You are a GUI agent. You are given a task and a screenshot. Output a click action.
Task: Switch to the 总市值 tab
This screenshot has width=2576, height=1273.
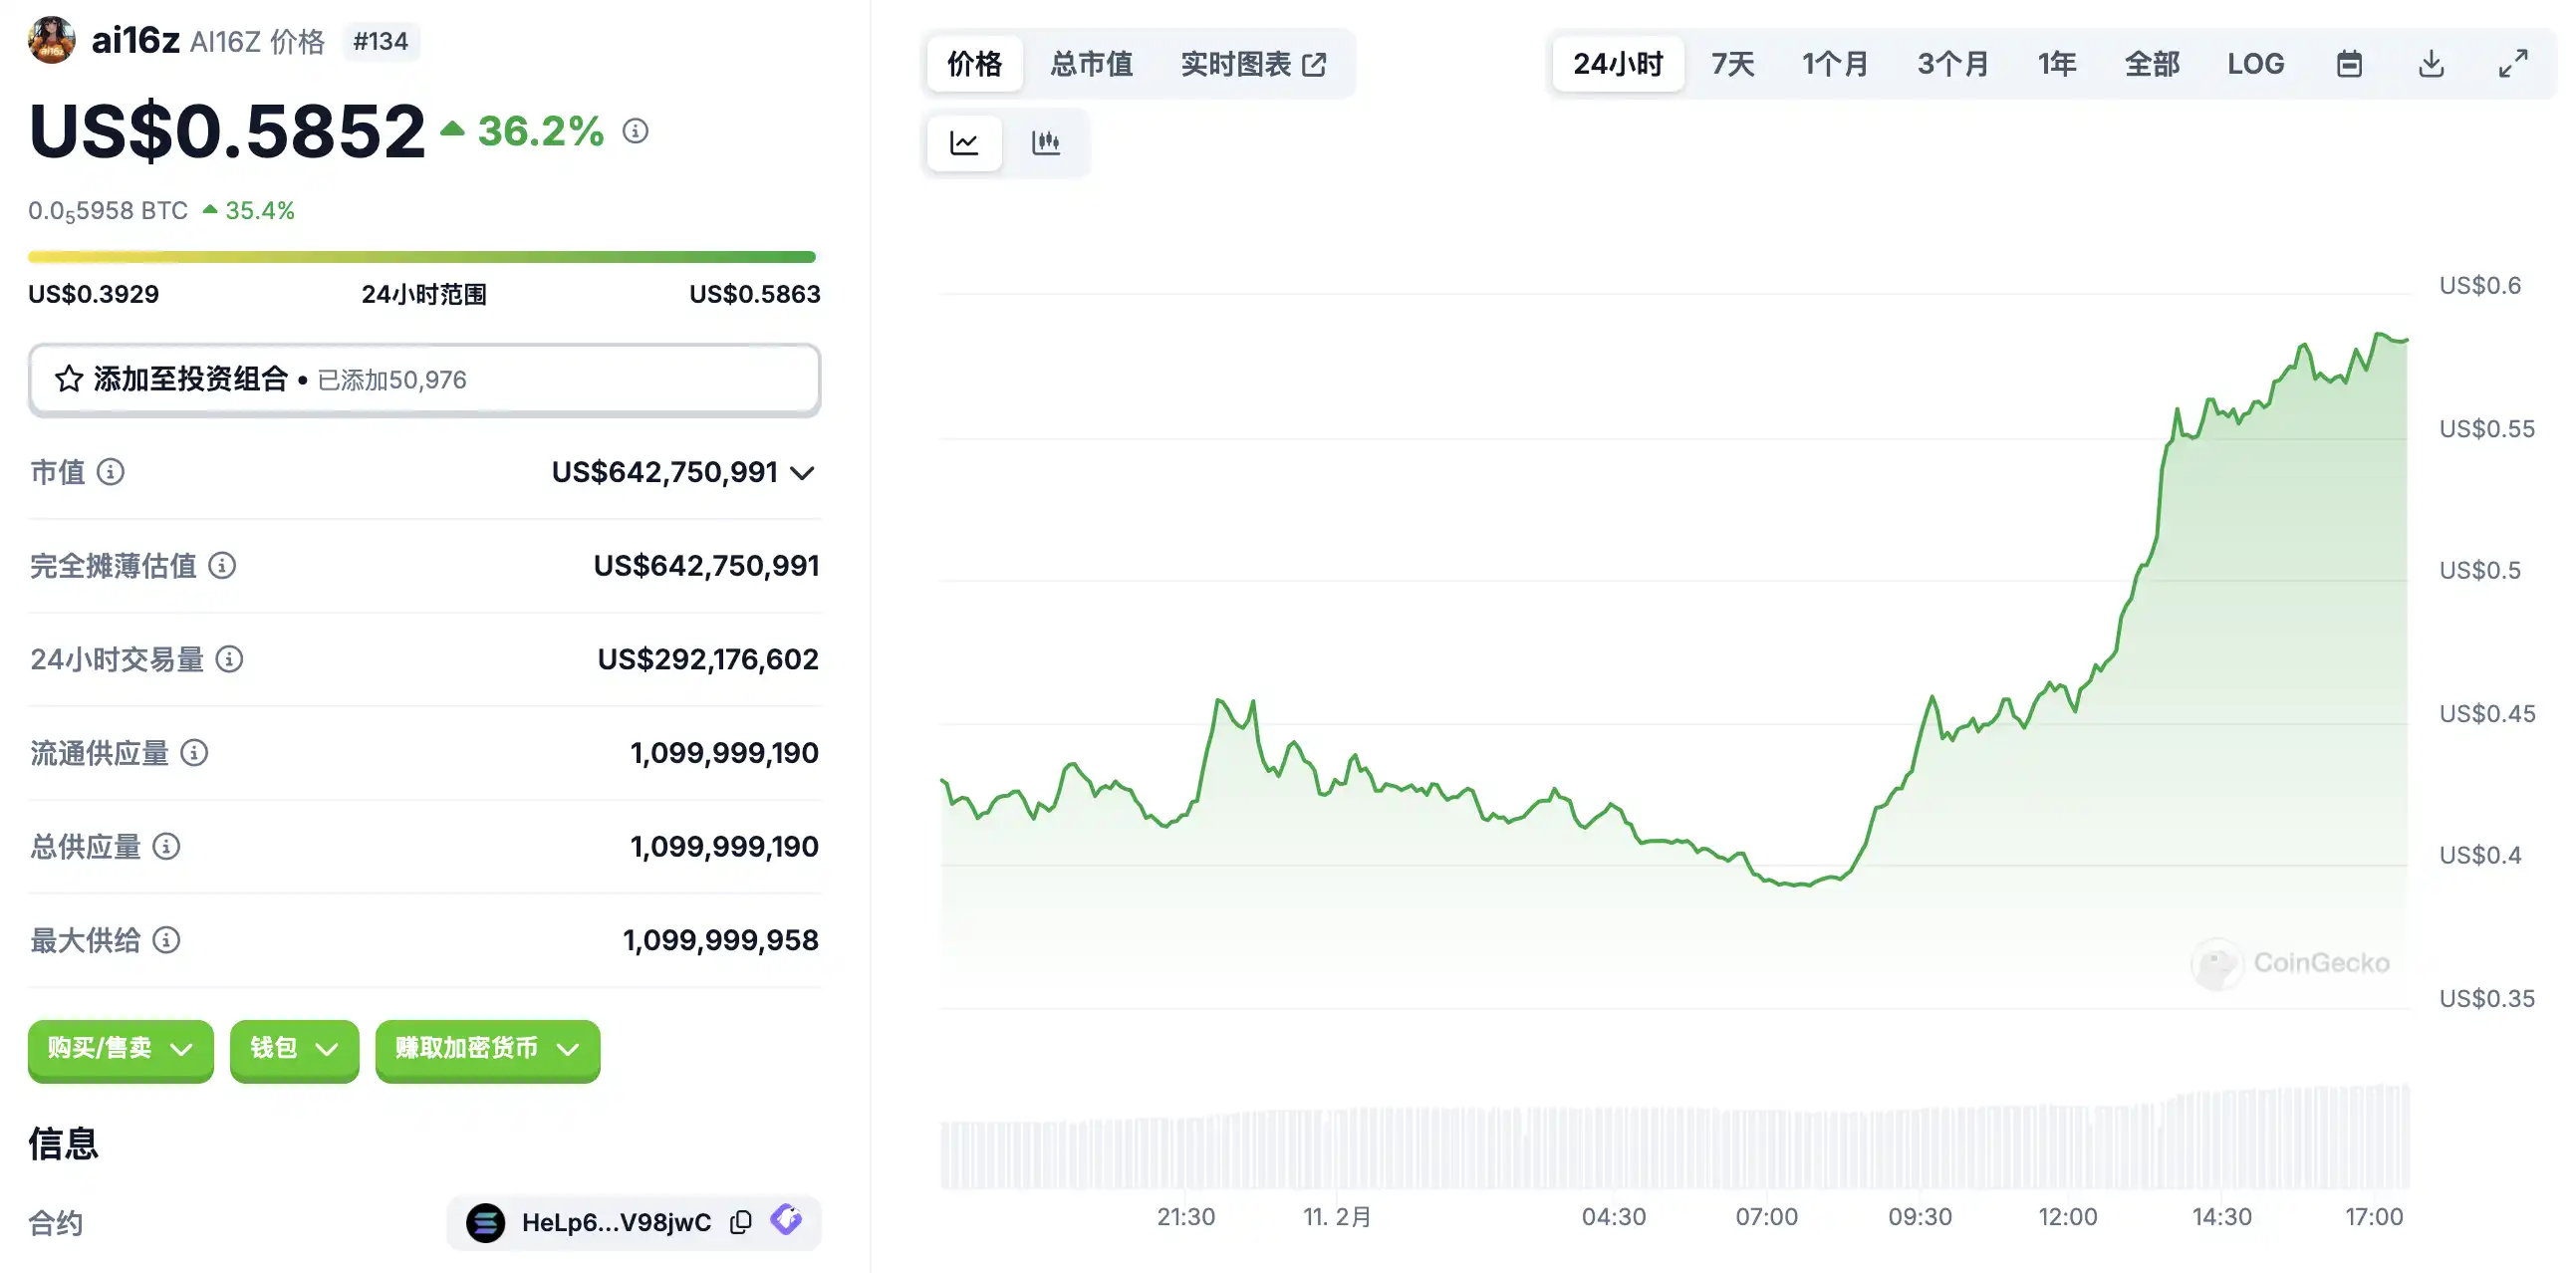(1091, 64)
